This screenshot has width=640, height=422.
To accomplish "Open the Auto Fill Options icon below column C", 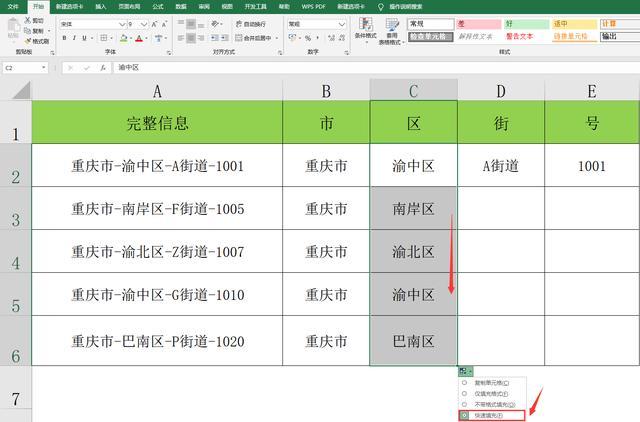I will click(x=466, y=371).
